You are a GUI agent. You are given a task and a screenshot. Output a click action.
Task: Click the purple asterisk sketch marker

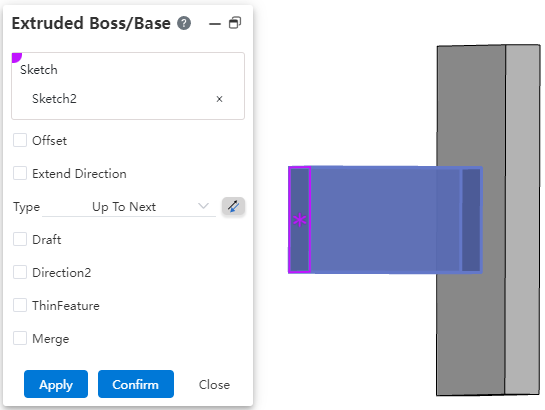tap(300, 220)
